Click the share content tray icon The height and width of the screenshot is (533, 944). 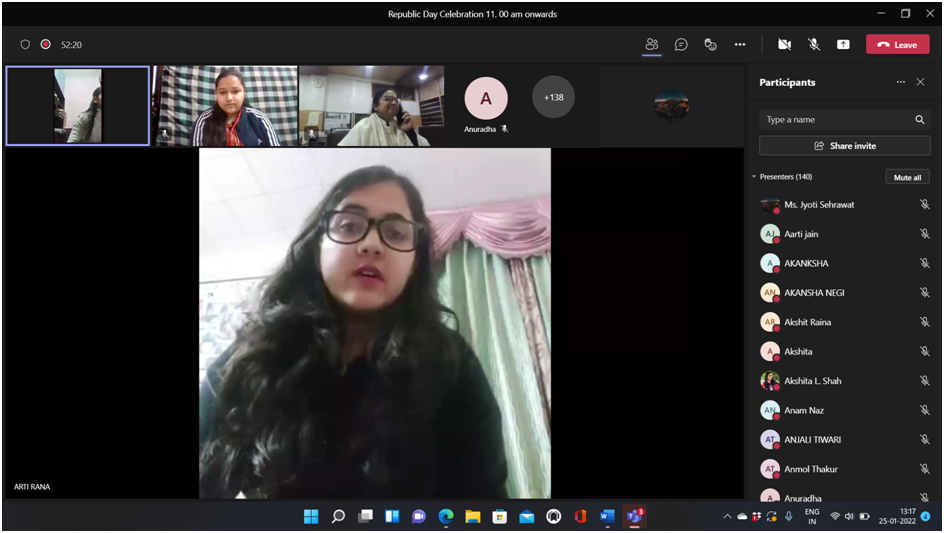pyautogui.click(x=843, y=44)
